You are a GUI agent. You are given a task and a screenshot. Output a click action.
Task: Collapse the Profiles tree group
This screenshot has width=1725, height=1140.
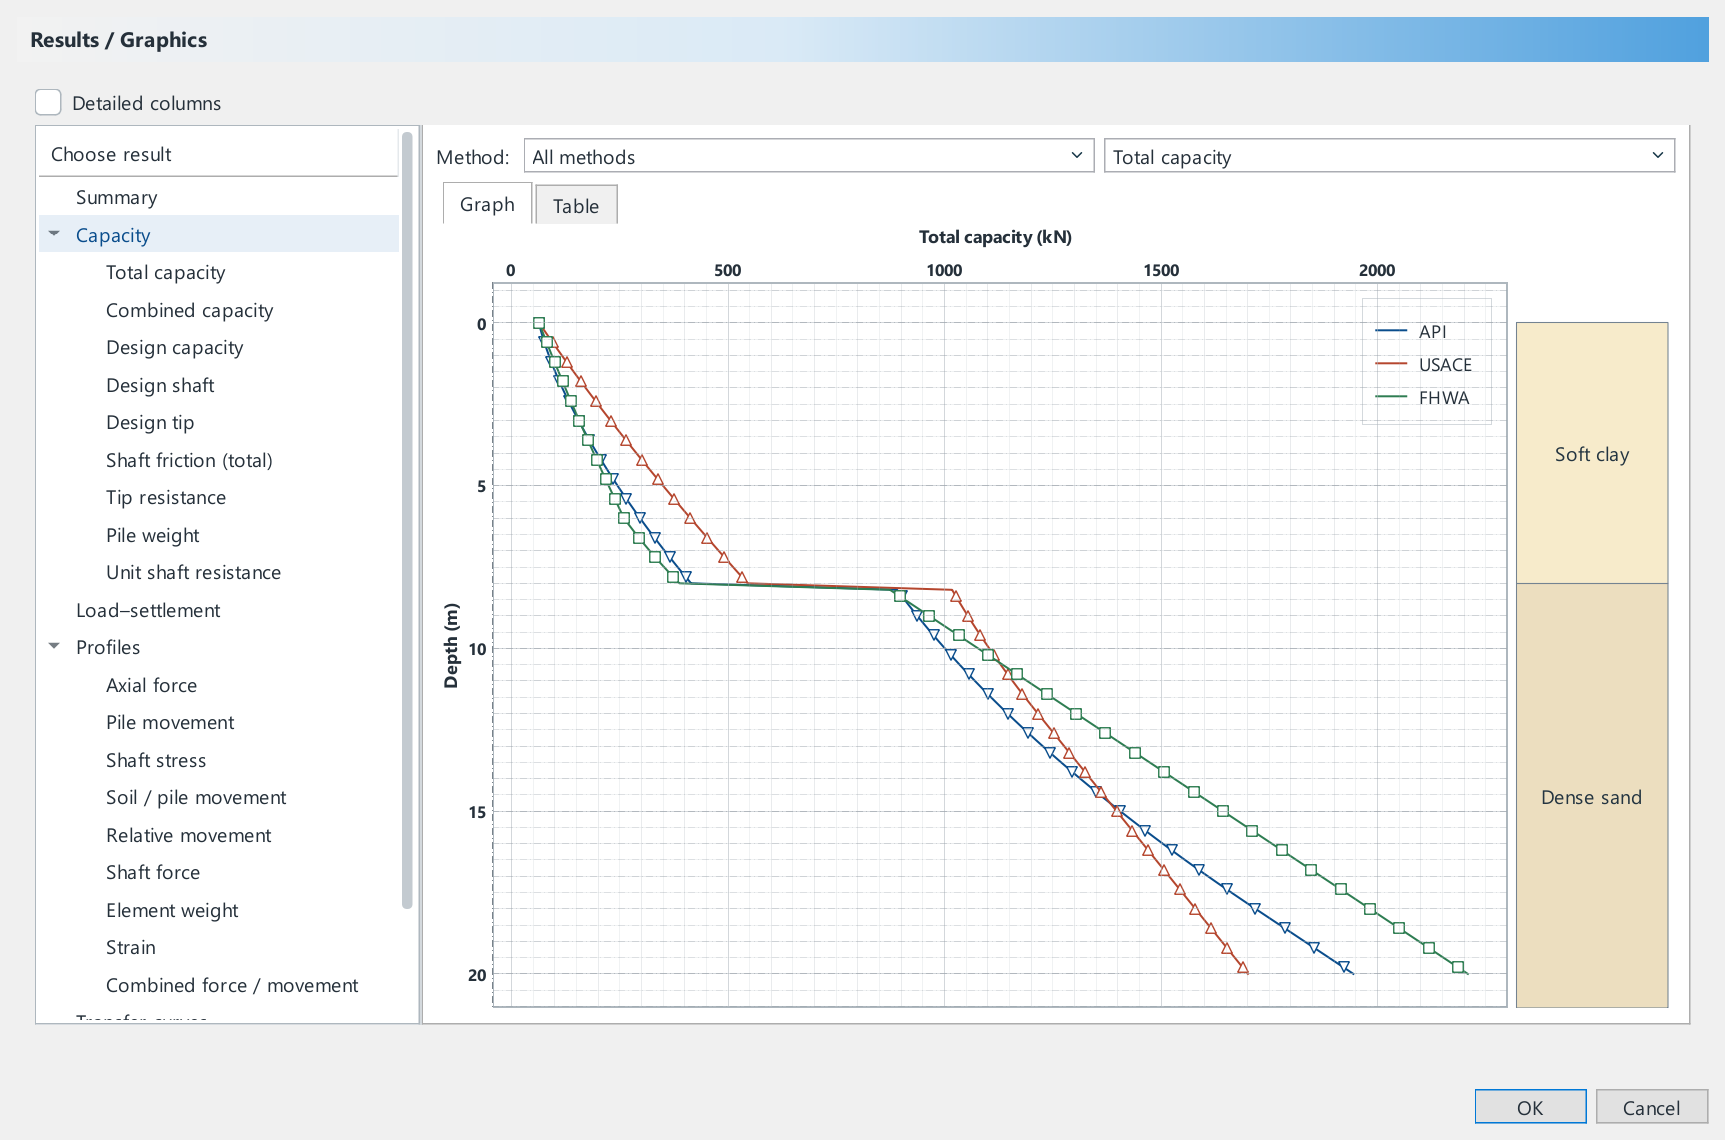pos(55,646)
